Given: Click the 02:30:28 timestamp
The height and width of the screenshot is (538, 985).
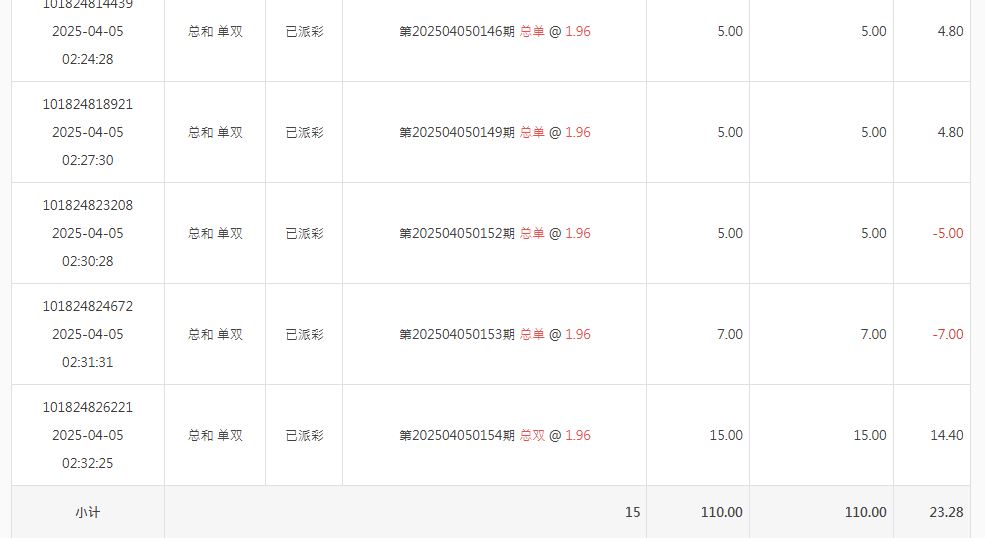Looking at the screenshot, I should click(x=88, y=261).
